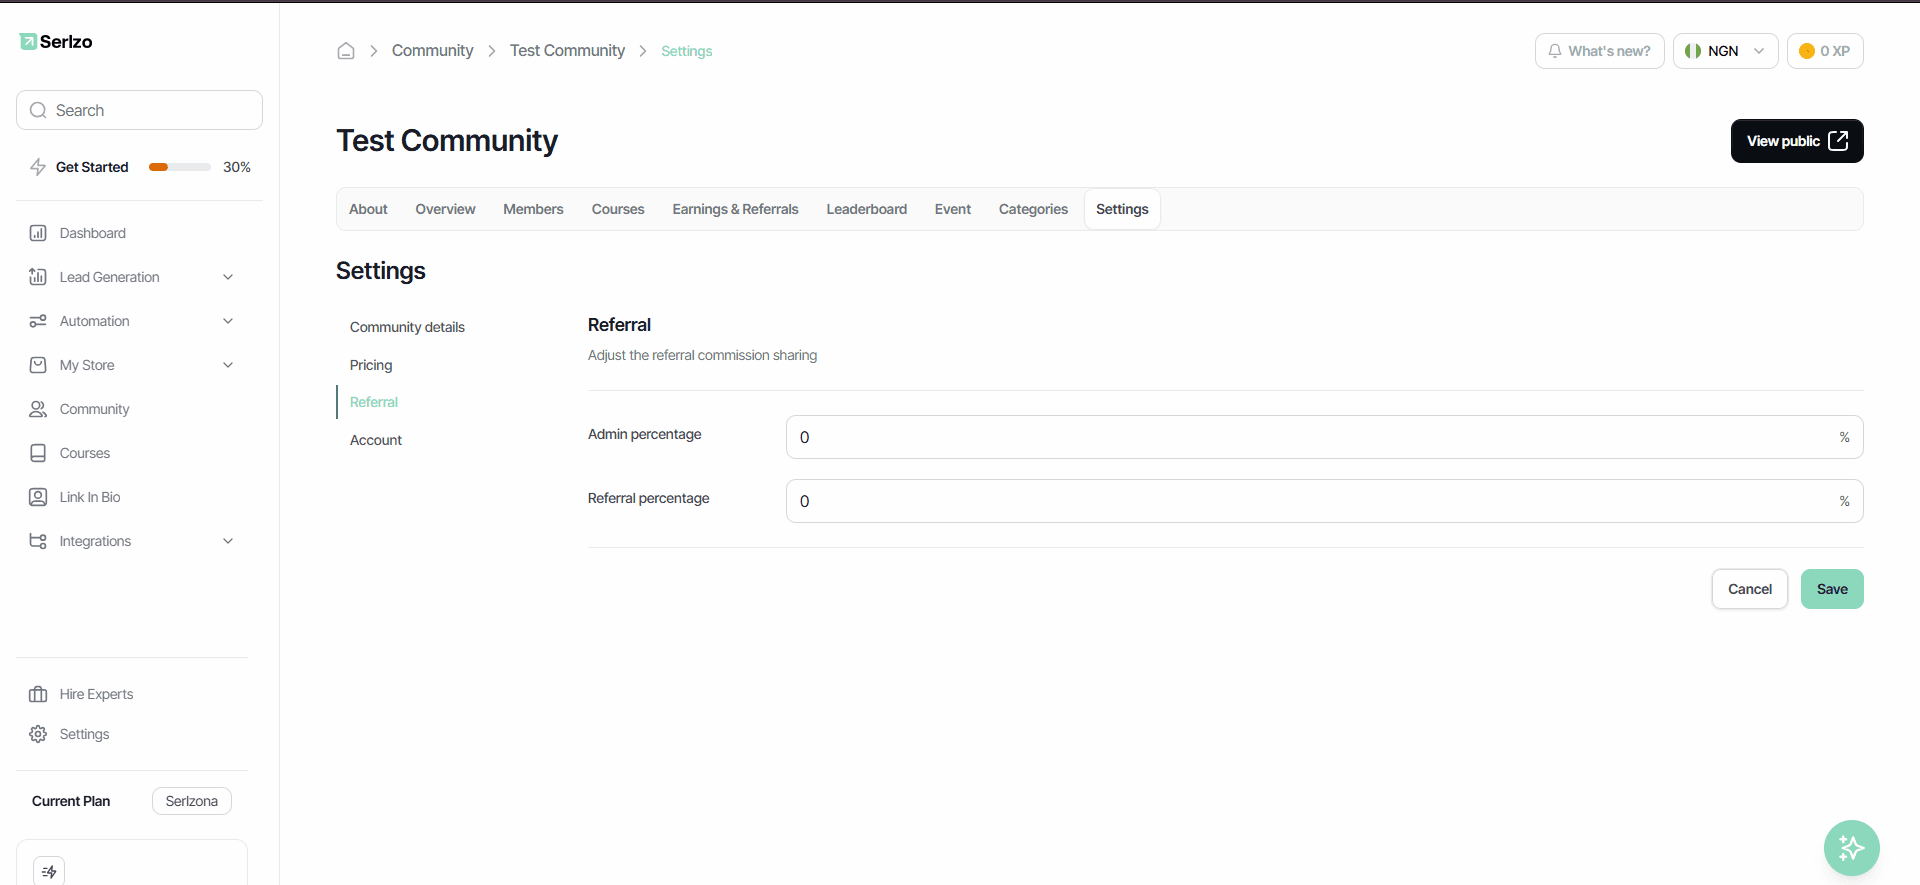
Task: Click the Get Started progress bar
Action: pos(180,167)
